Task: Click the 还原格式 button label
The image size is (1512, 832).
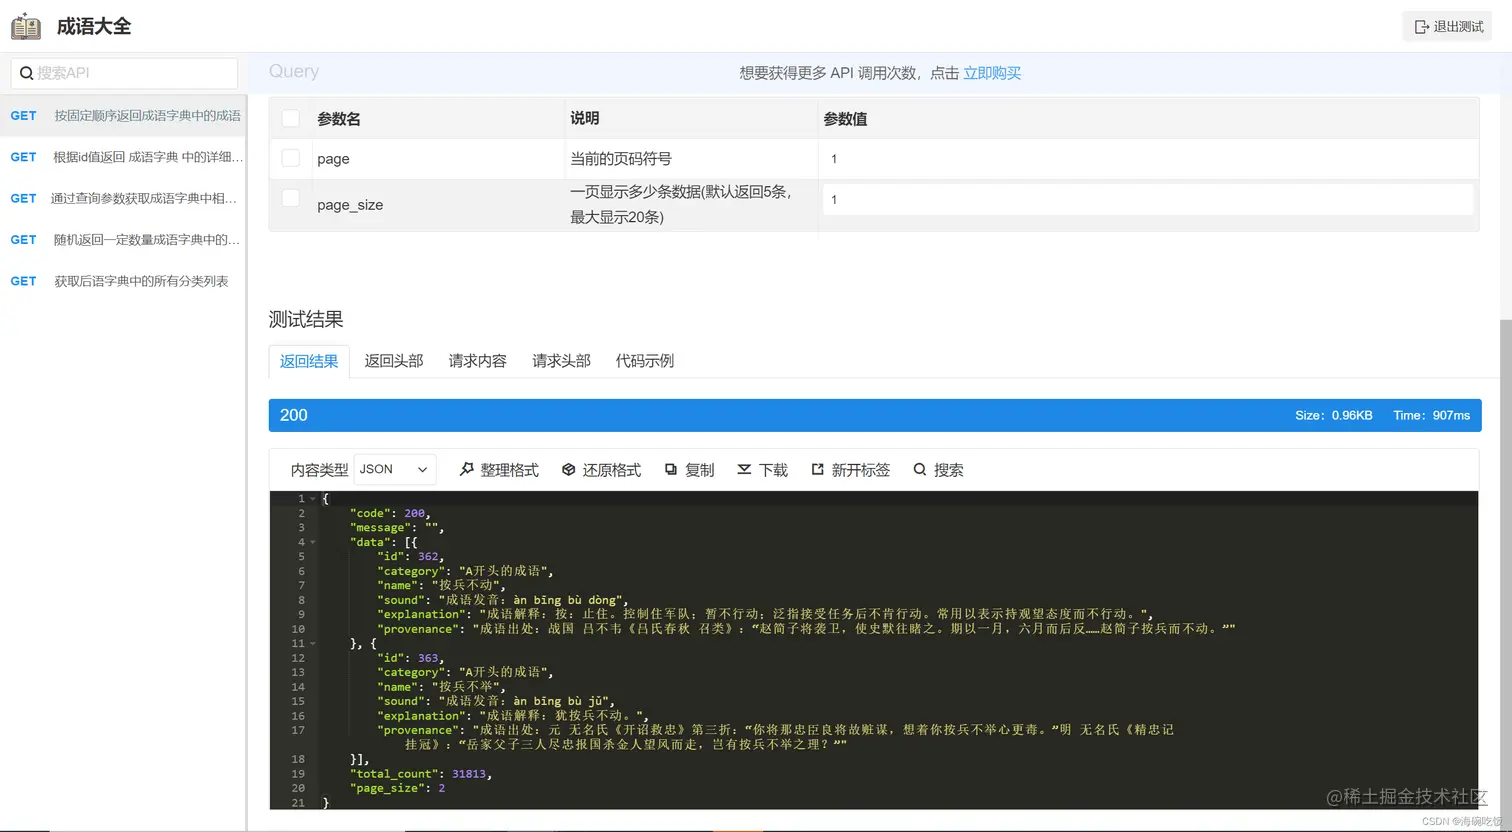Action: (612, 470)
